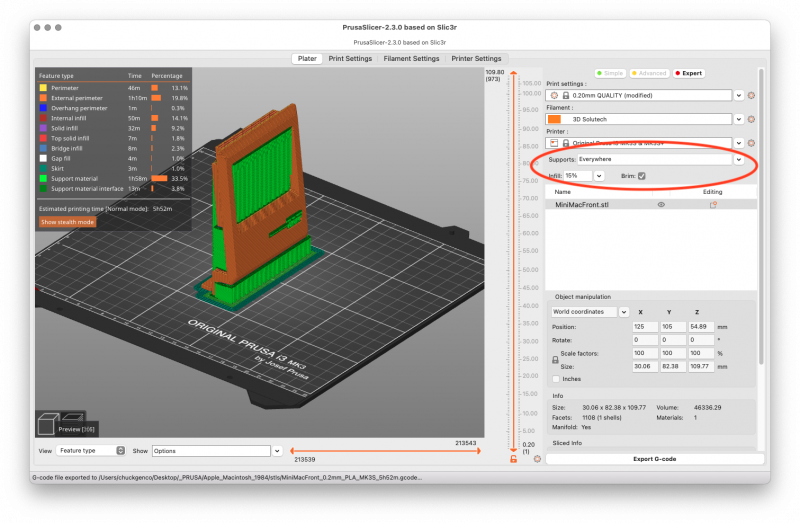Select the MiniMacFront.stl object row
The width and height of the screenshot is (800, 523).
(652, 205)
